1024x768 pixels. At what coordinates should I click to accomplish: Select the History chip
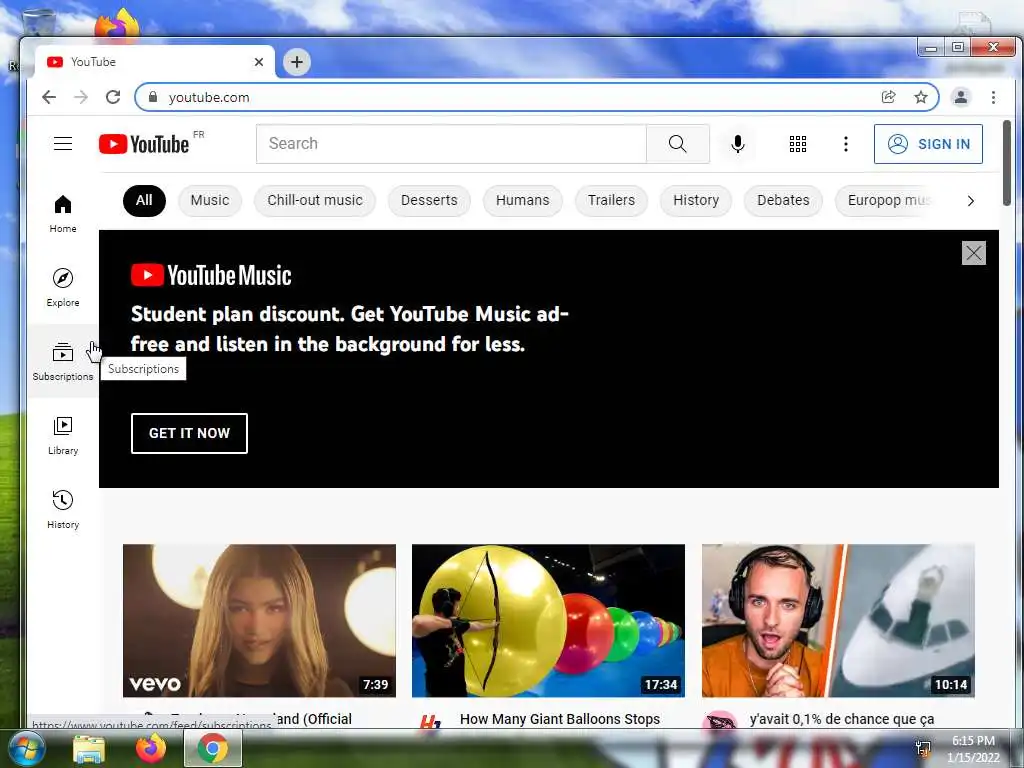point(696,200)
